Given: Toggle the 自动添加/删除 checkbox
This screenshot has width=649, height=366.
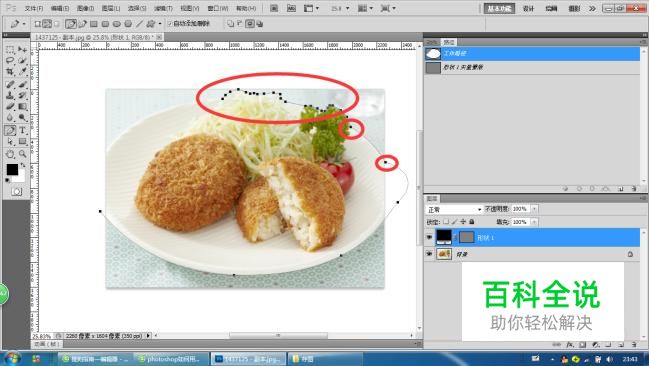Looking at the screenshot, I should coord(170,24).
